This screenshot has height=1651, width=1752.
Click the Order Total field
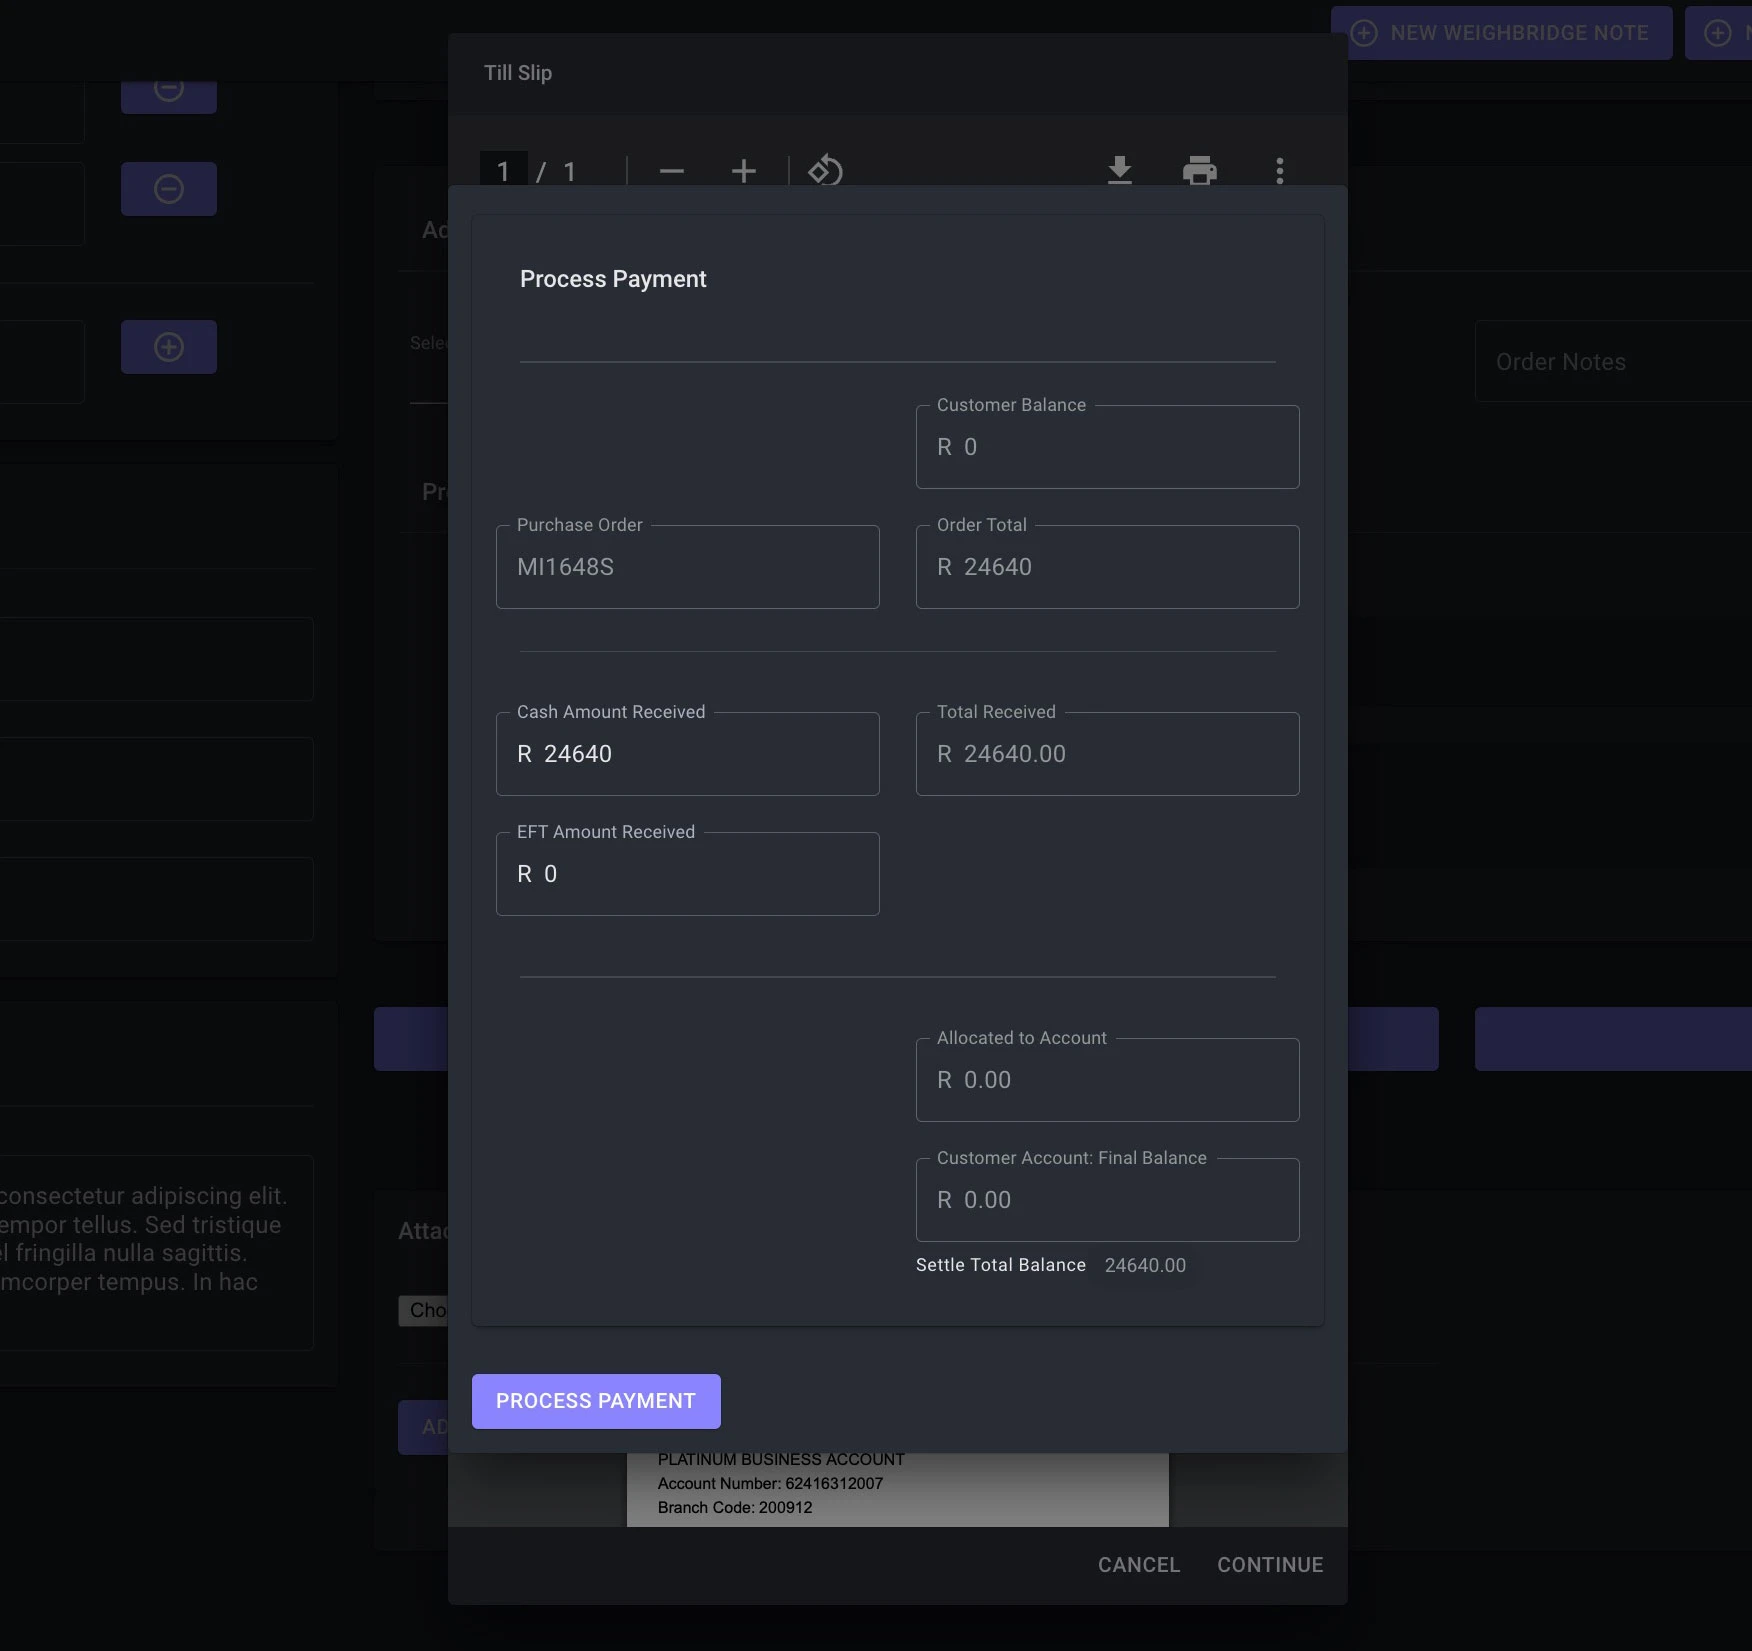click(x=1107, y=567)
